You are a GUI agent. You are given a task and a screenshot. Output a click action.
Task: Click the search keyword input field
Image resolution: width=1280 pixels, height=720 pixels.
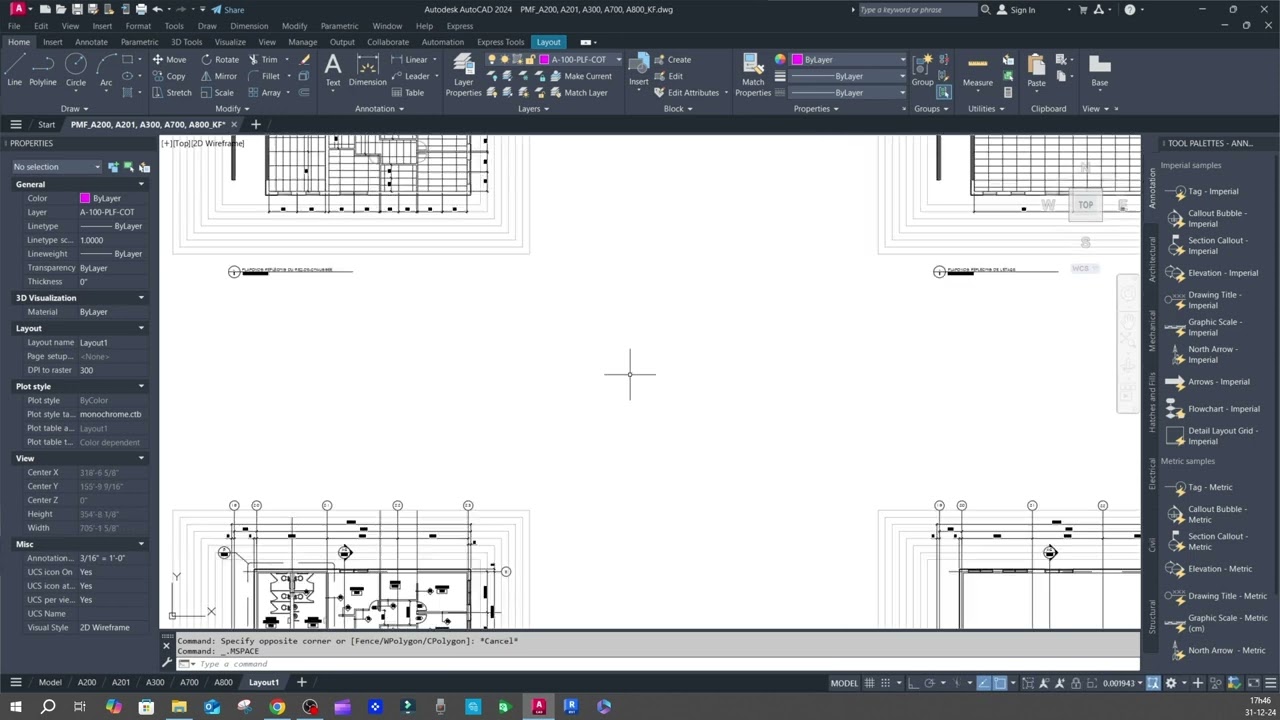[917, 10]
